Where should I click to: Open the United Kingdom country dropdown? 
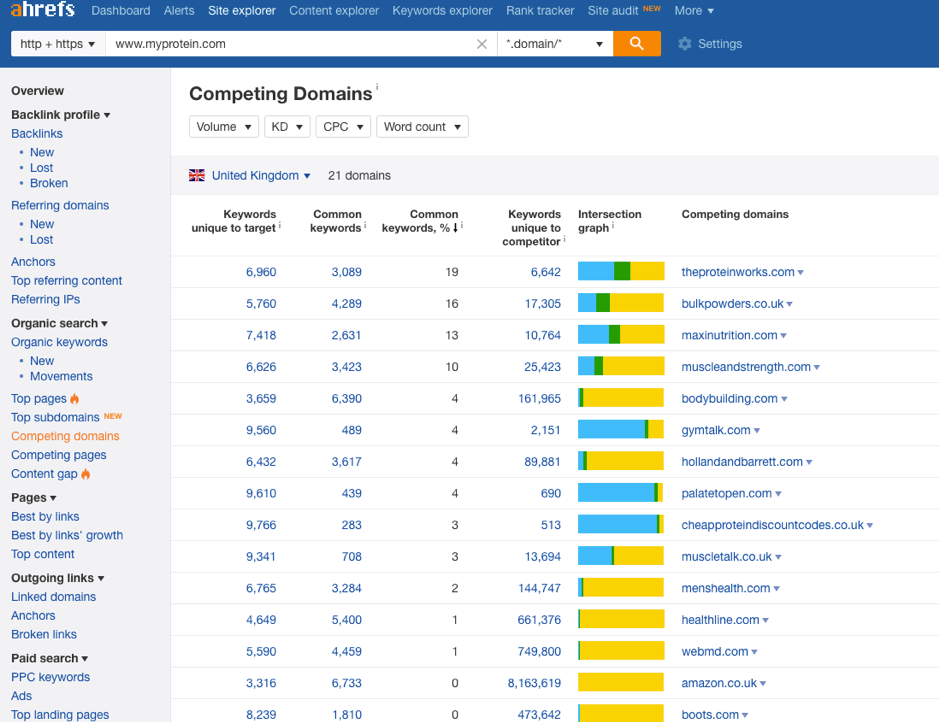tap(261, 175)
